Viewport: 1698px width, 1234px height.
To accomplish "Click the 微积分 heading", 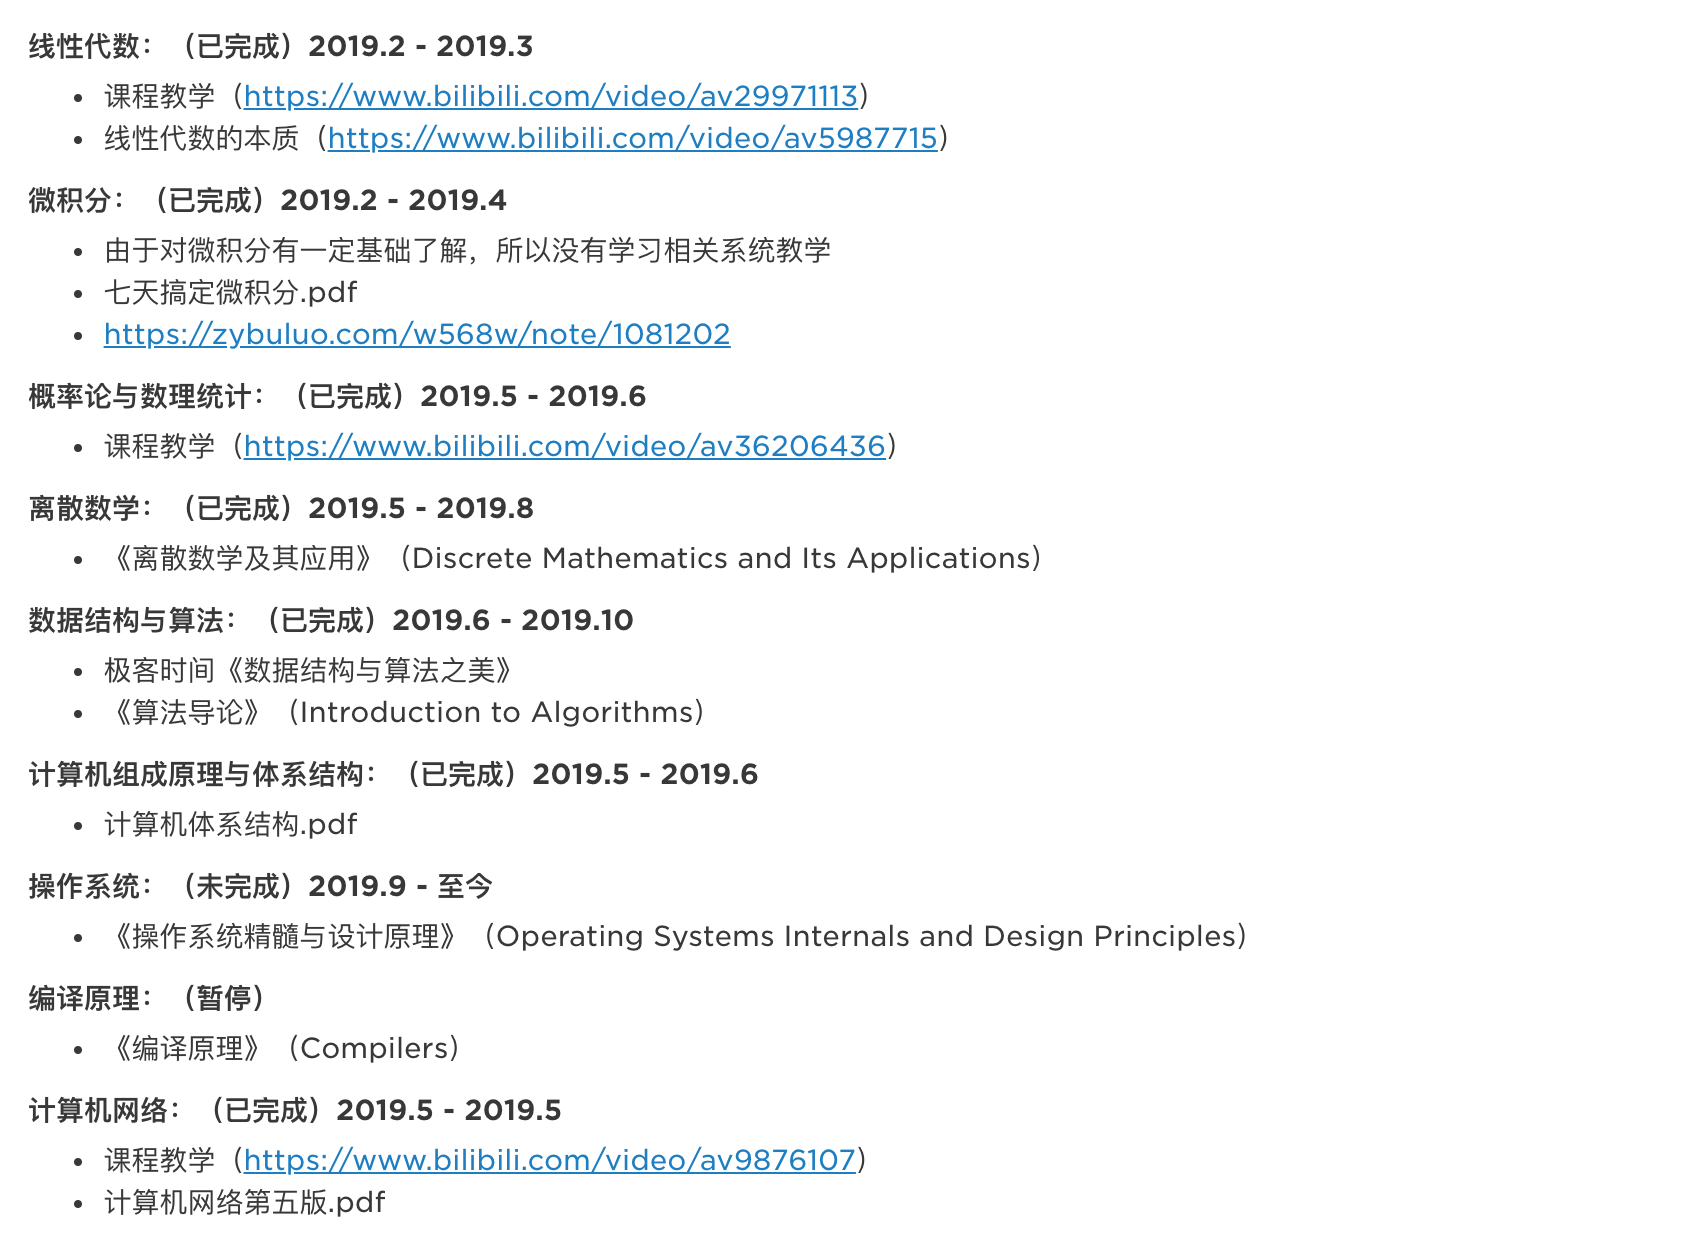I will pos(267,200).
